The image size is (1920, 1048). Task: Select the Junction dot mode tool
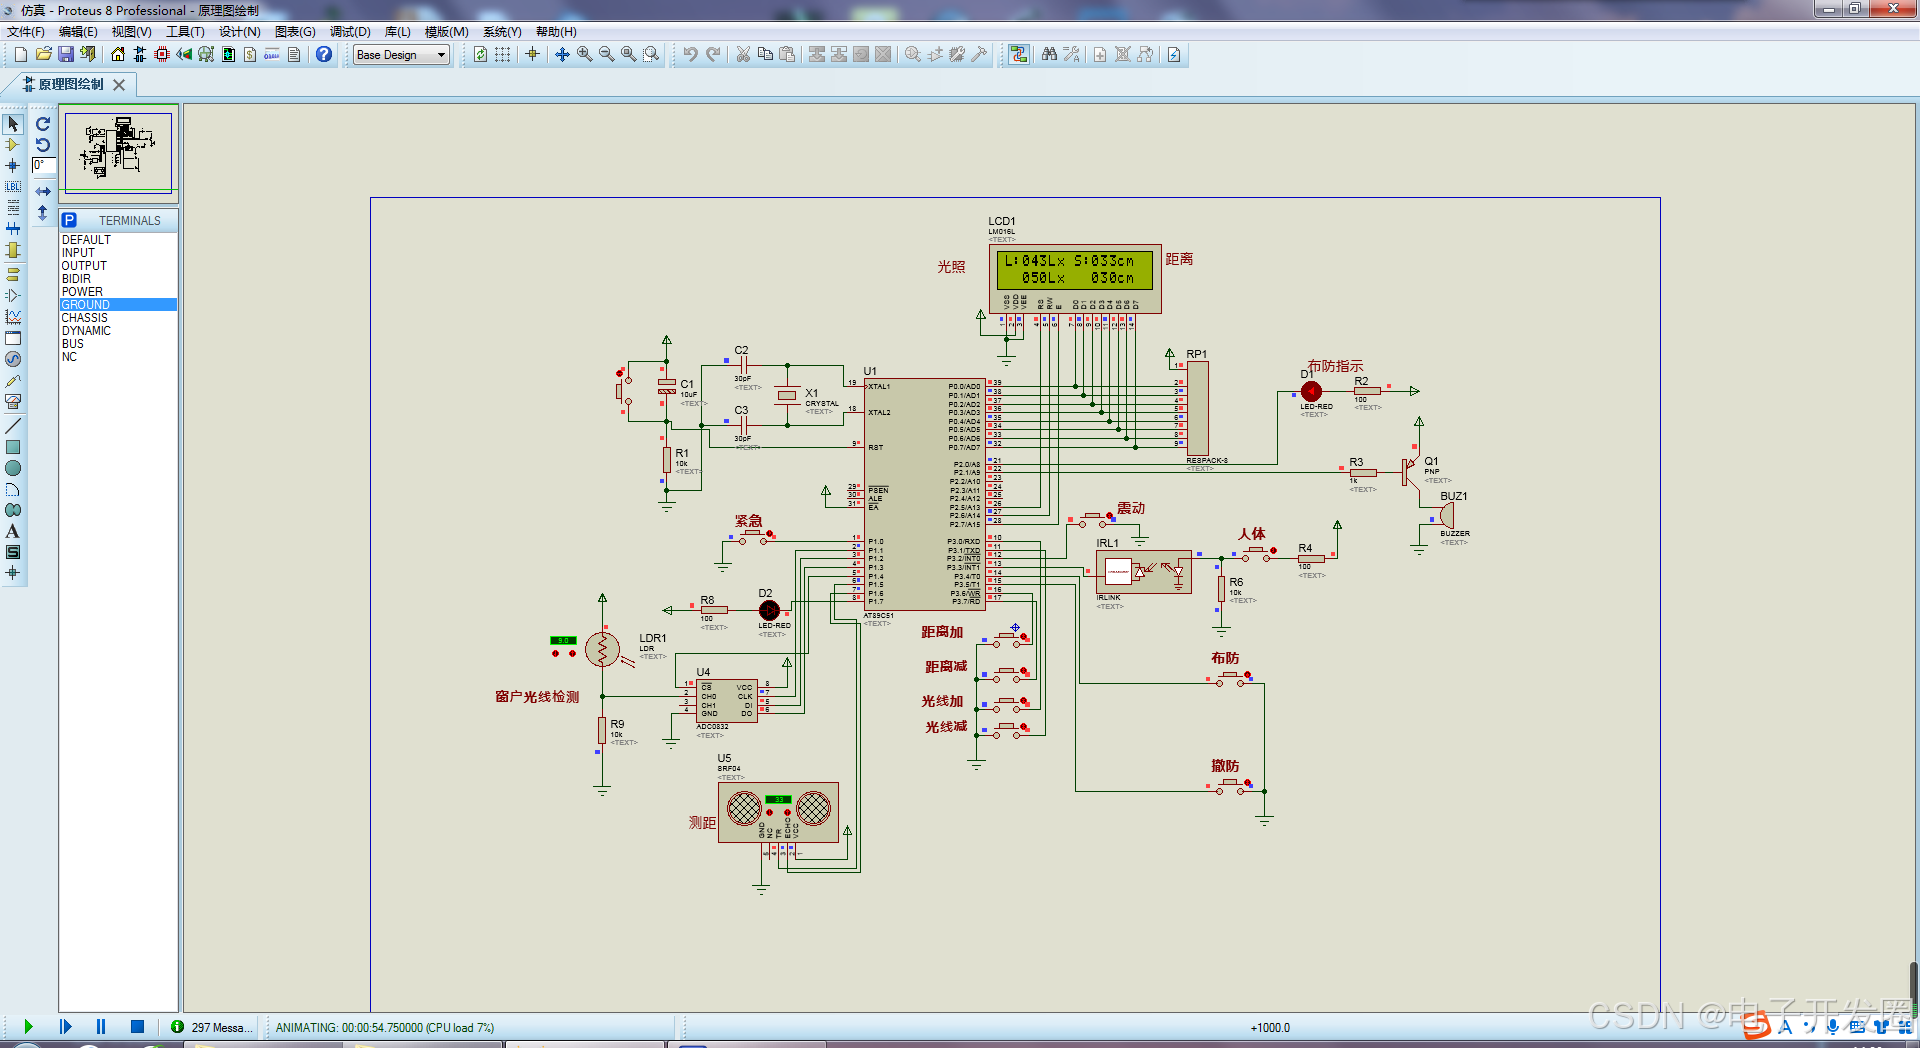tap(13, 166)
